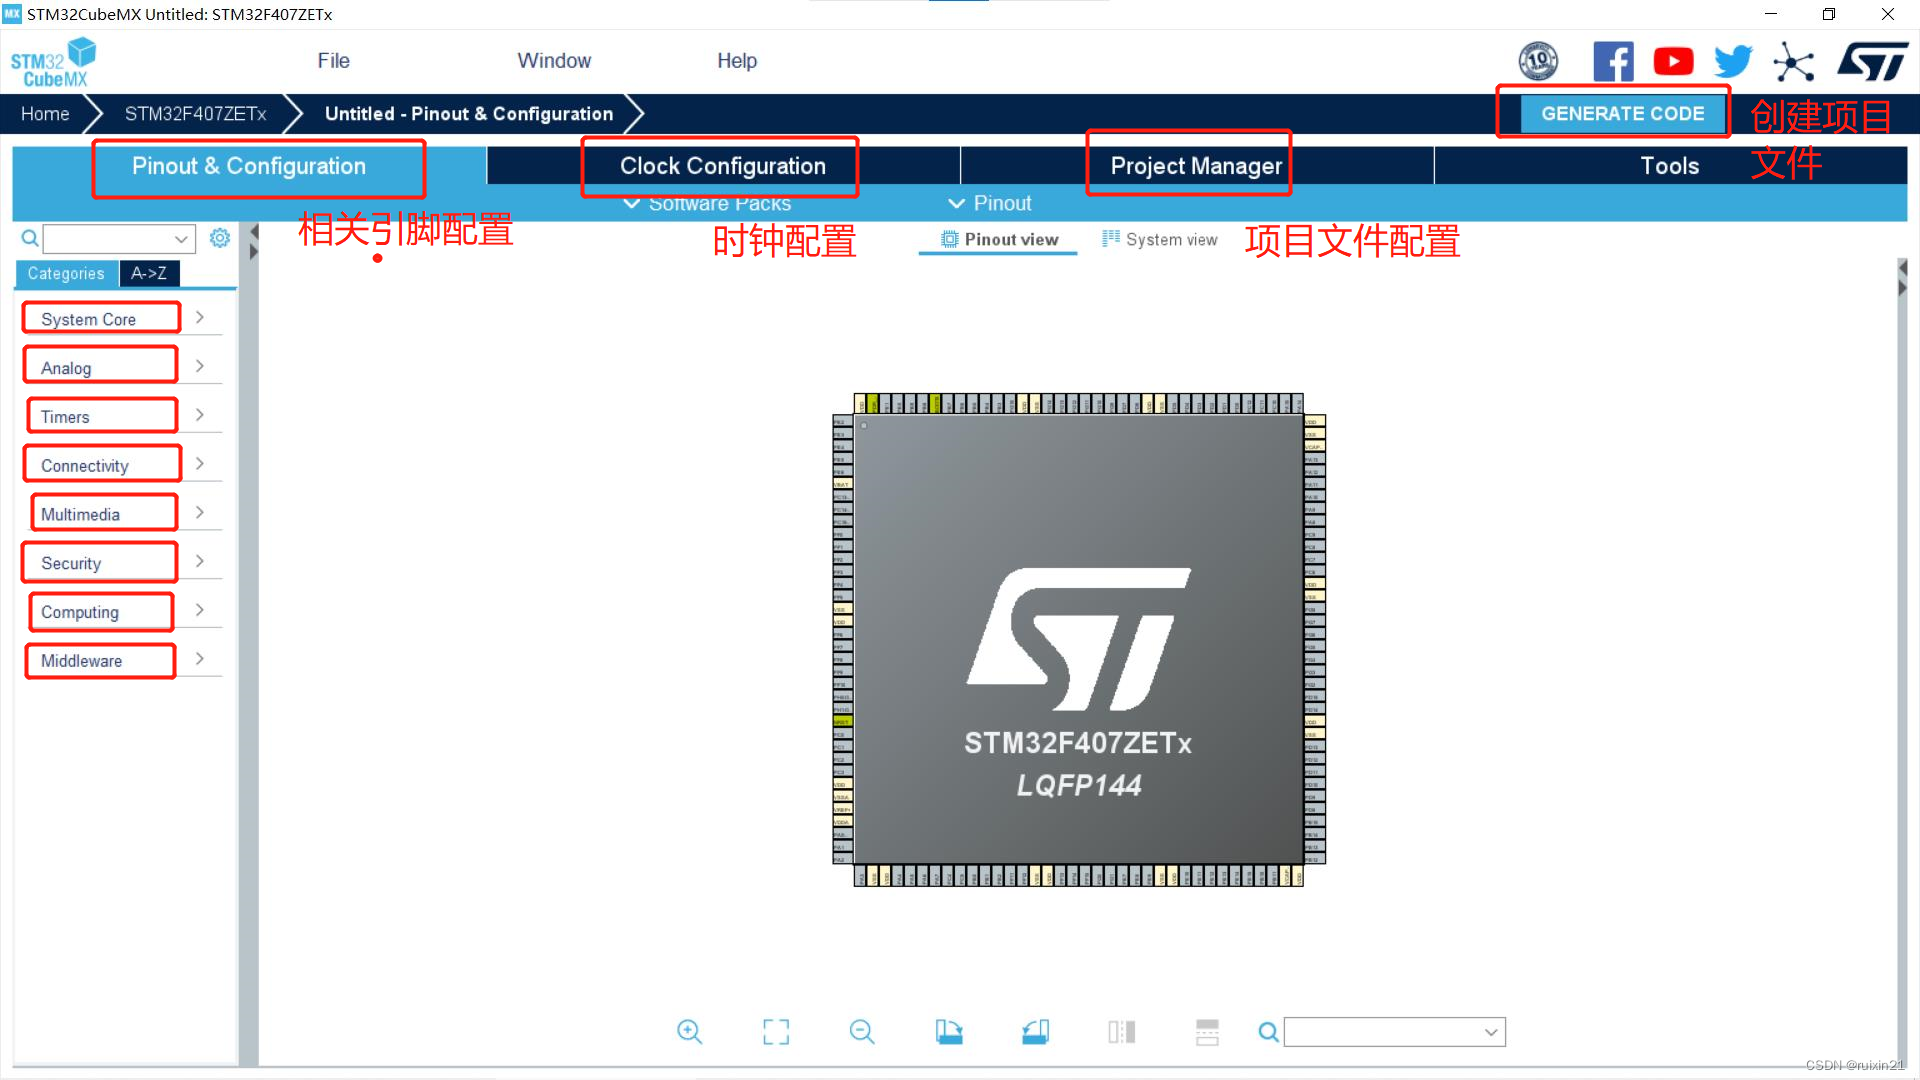Rotate the chip counter-clockwise icon
The width and height of the screenshot is (1920, 1080).
click(x=1036, y=1032)
